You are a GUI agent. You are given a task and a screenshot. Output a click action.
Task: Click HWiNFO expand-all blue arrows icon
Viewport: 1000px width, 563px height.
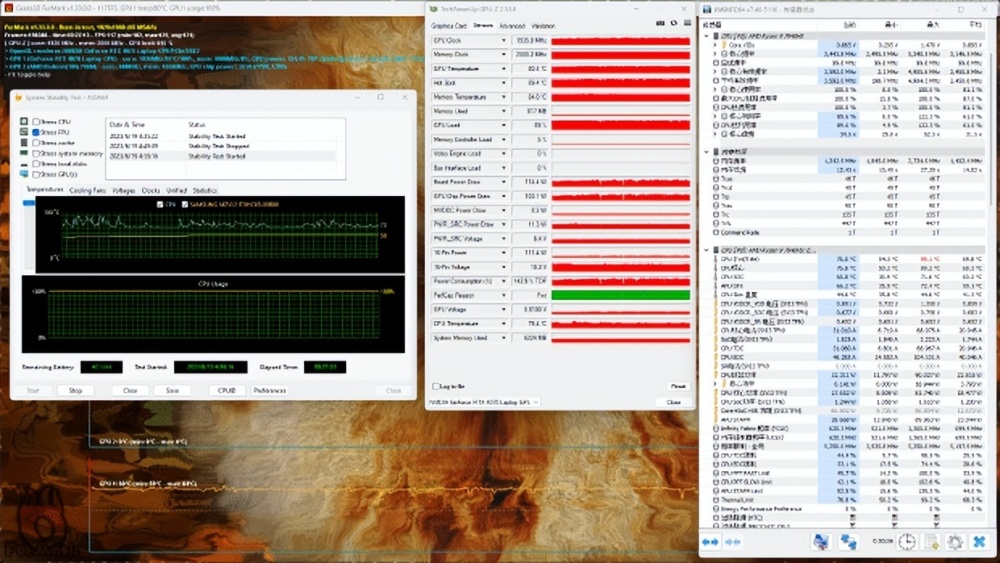(710, 542)
